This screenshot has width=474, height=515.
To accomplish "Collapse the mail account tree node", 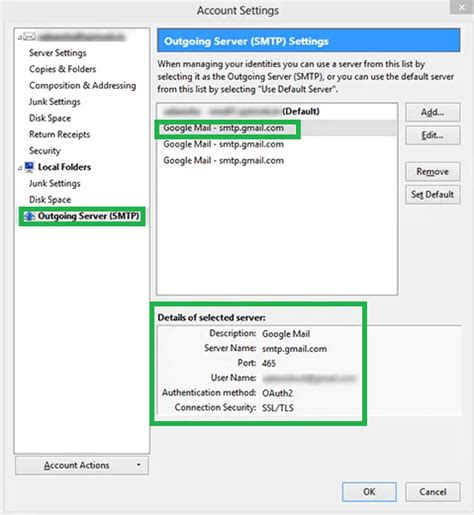I will [x=20, y=38].
